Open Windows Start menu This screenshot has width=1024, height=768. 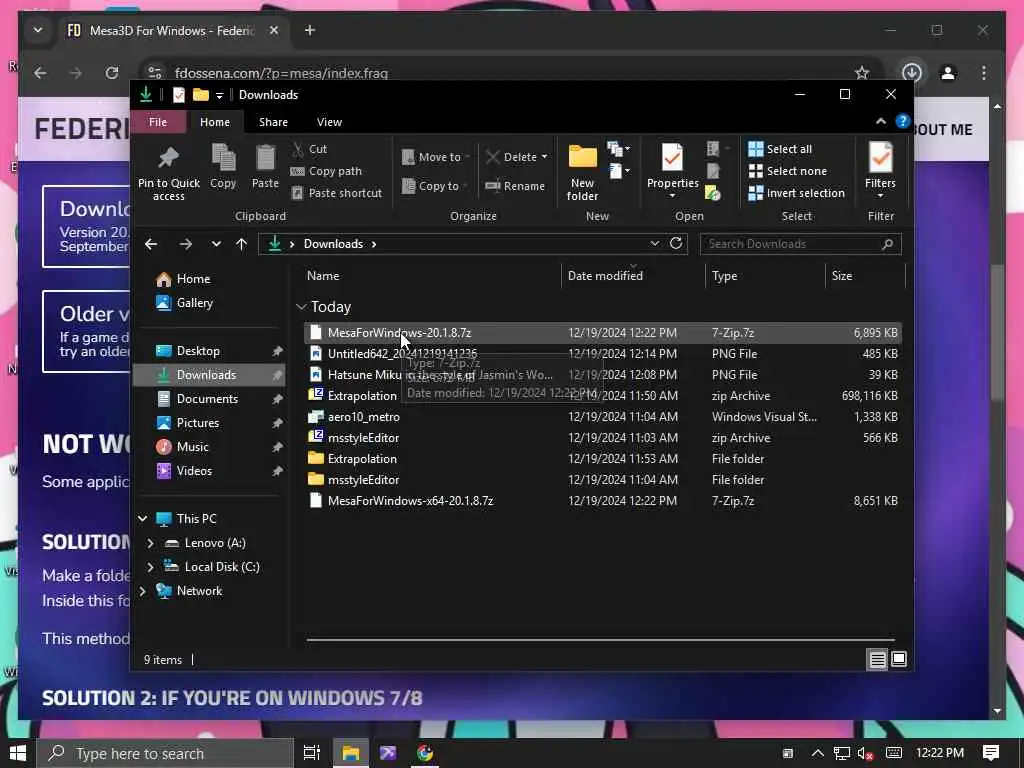(18, 753)
